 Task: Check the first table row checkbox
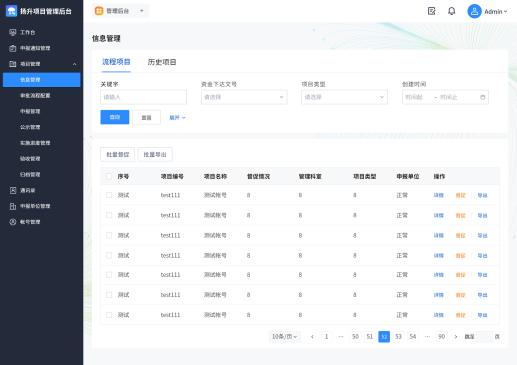pyautogui.click(x=109, y=195)
